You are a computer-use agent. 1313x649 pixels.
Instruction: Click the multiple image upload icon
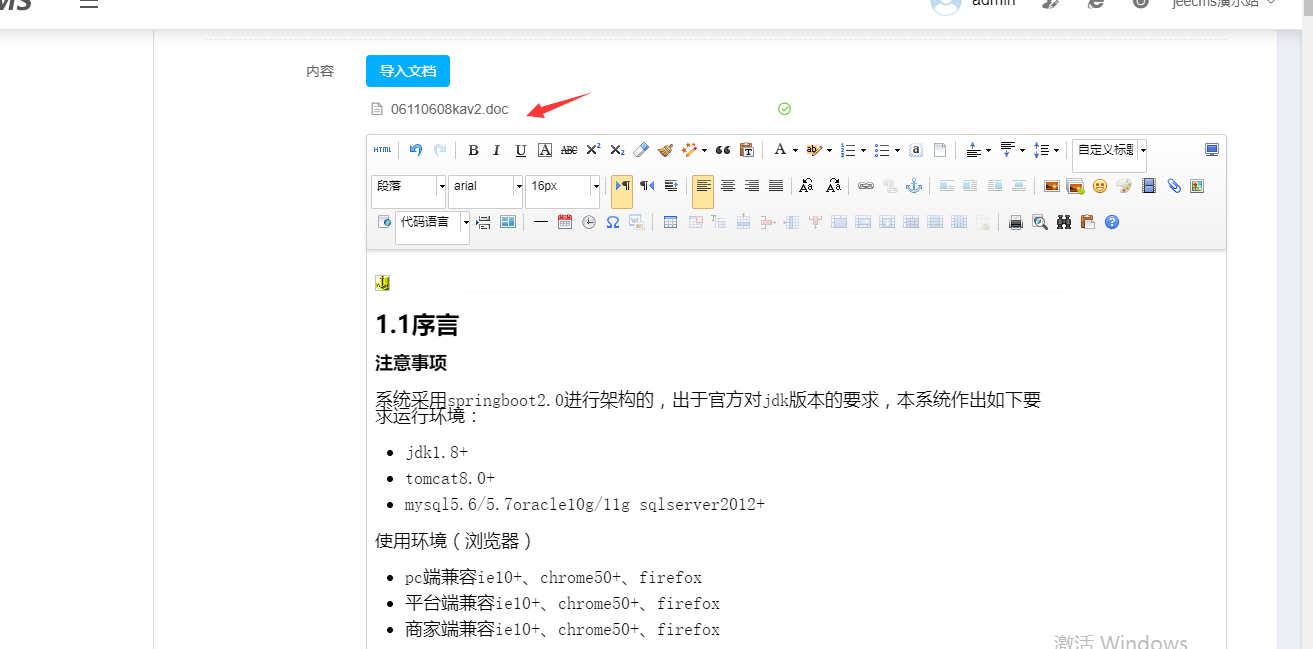click(x=1076, y=186)
